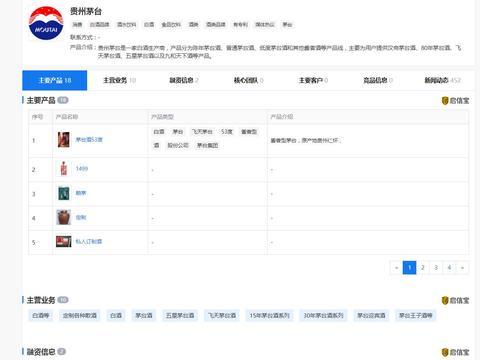Click the 五星茅台酒 business tag
The height and width of the screenshot is (360, 480).
click(x=180, y=315)
